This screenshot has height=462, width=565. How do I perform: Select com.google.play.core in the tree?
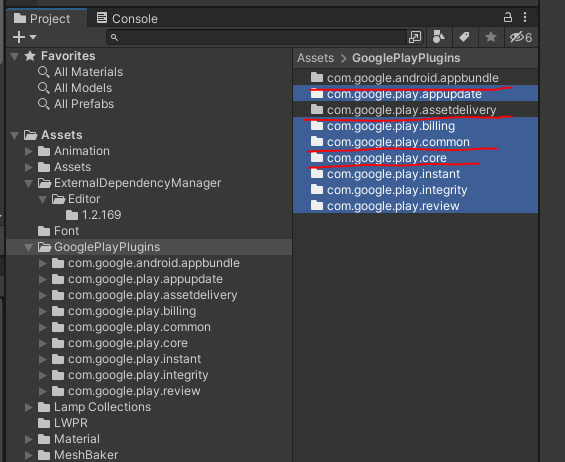pyautogui.click(x=120, y=343)
